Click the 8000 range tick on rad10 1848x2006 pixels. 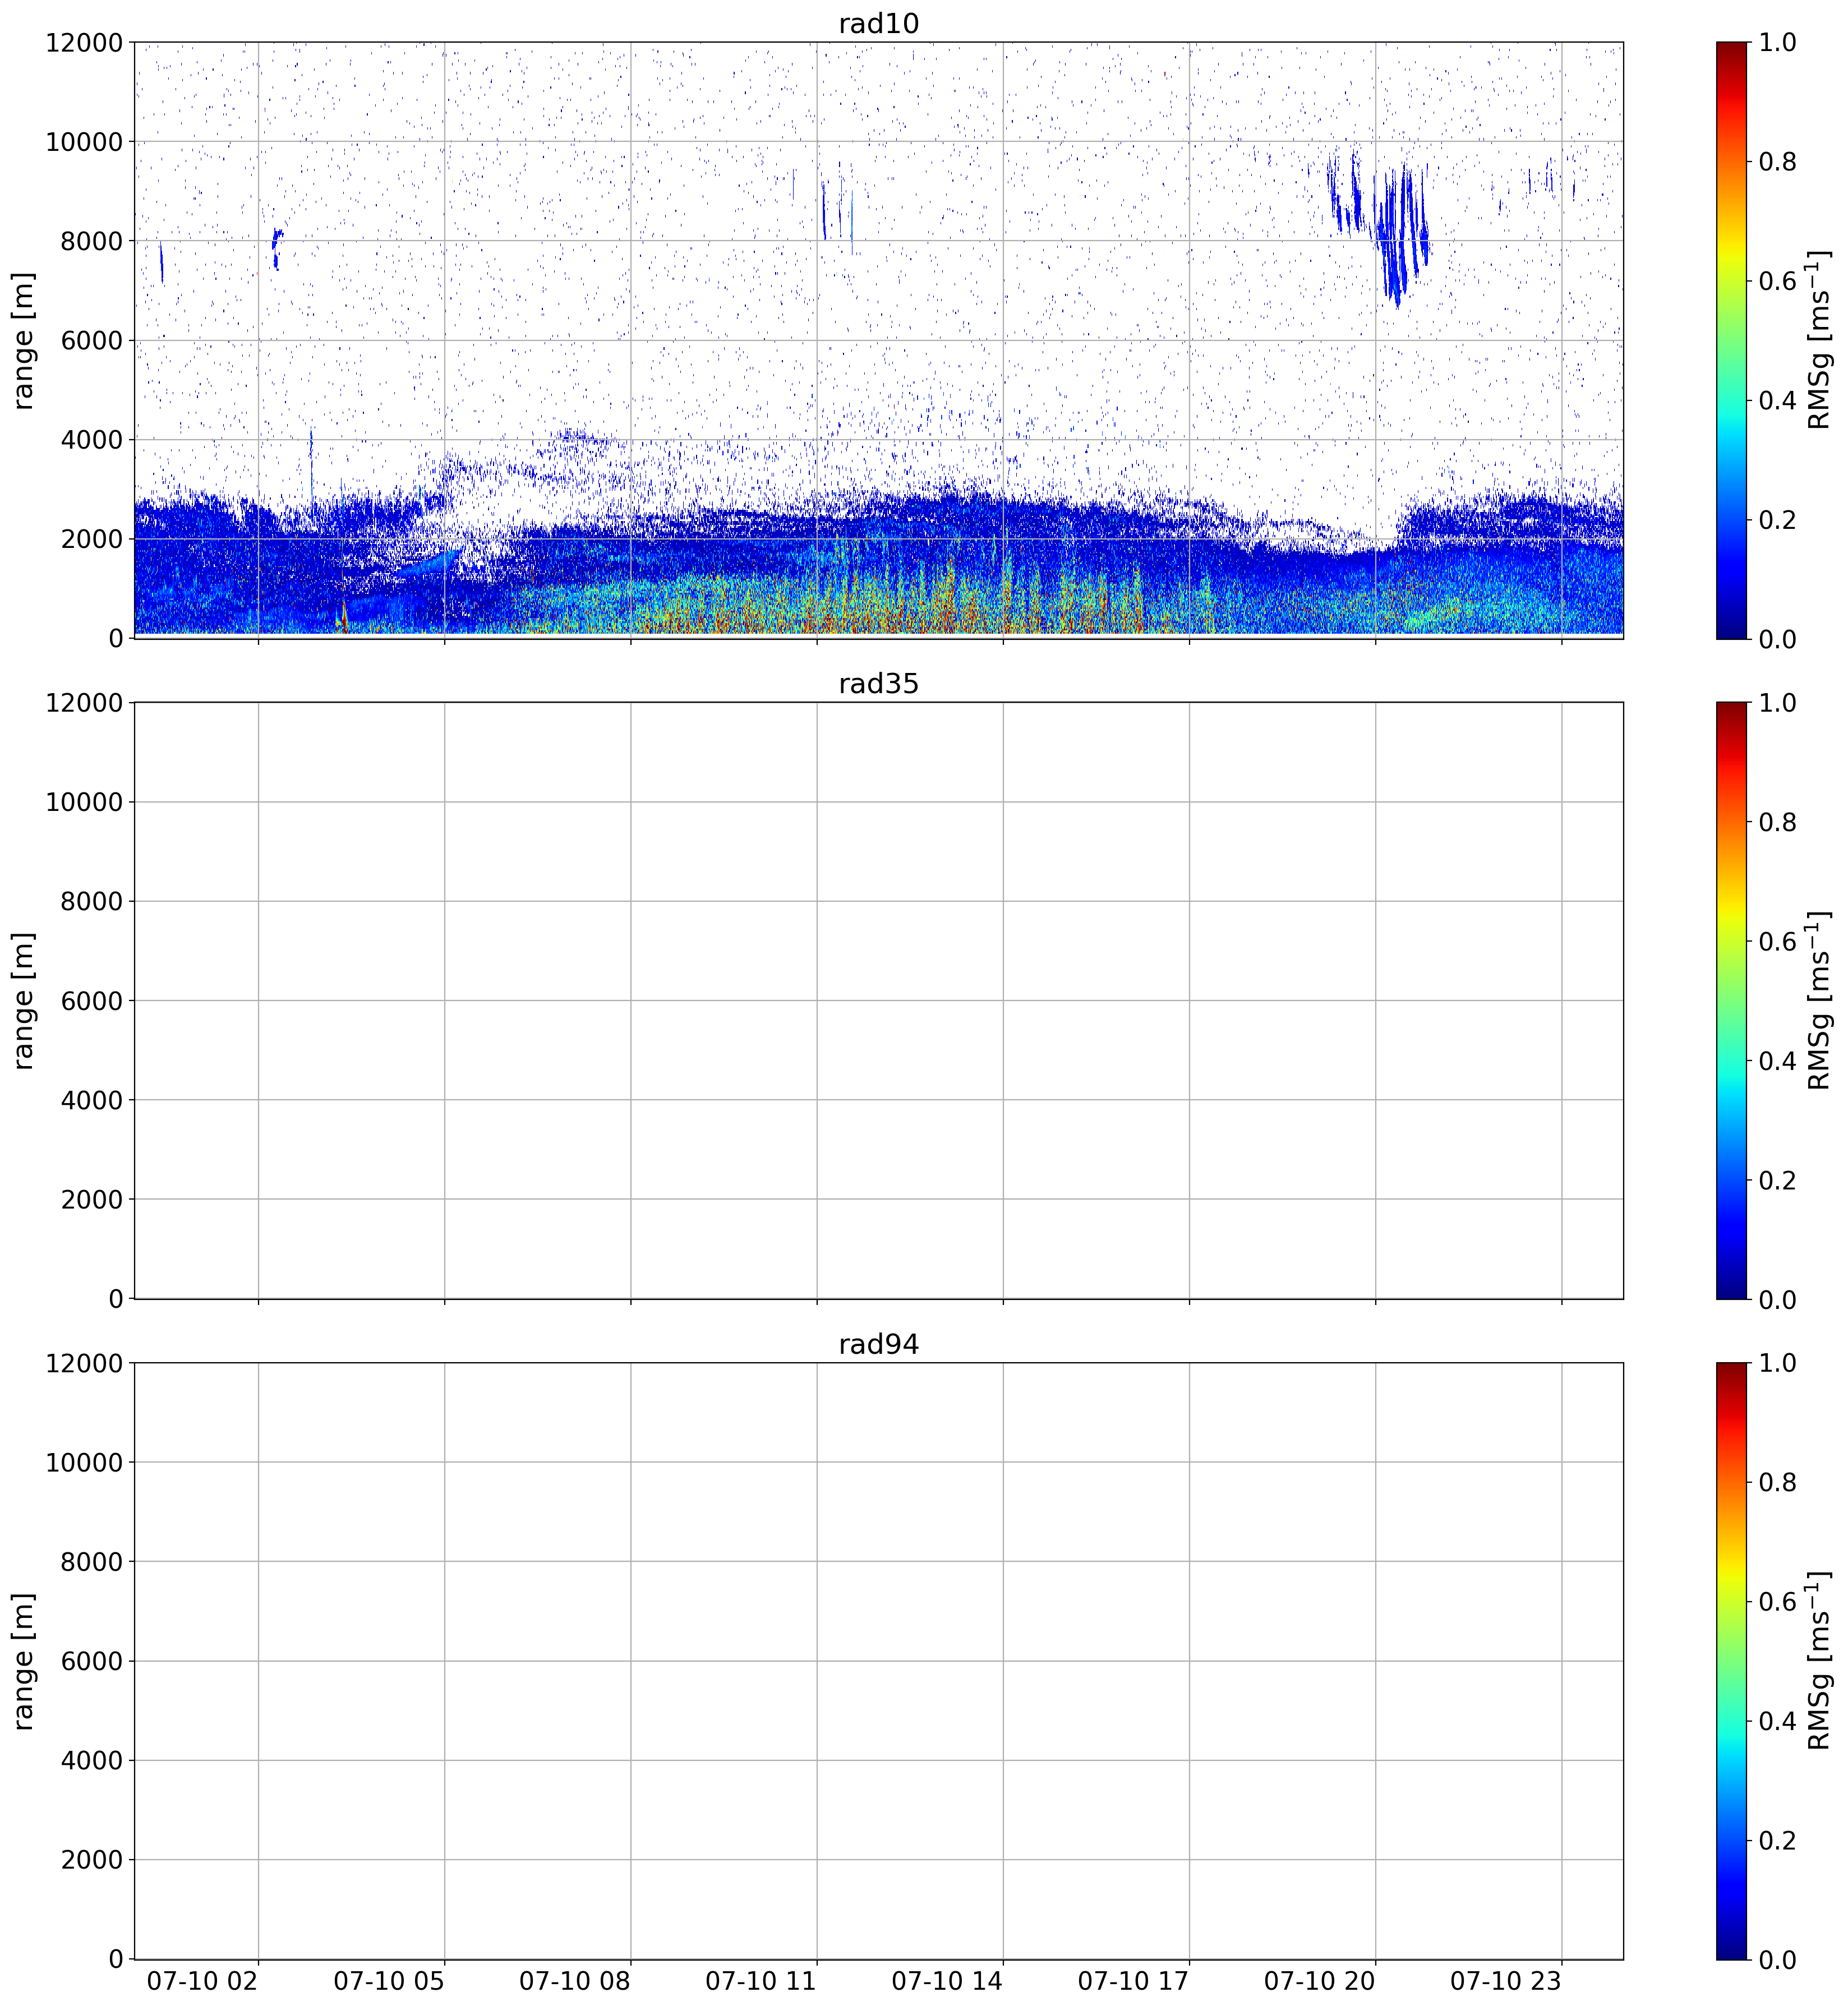point(92,241)
